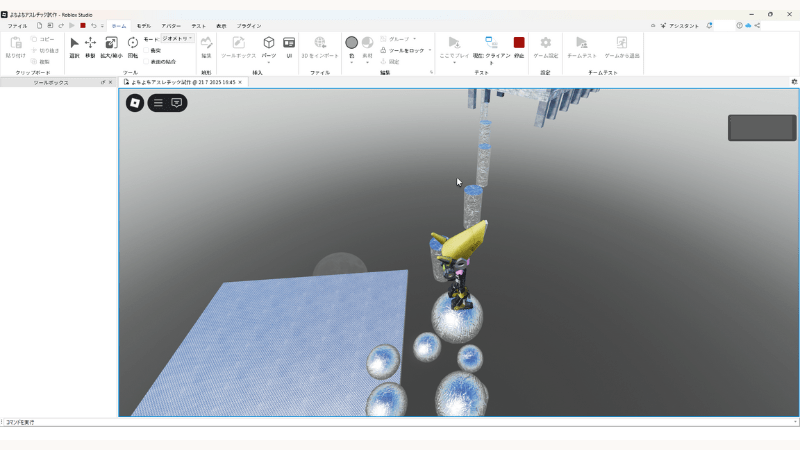
Task: Close the ツールボックス side panel
Action: click(110, 82)
